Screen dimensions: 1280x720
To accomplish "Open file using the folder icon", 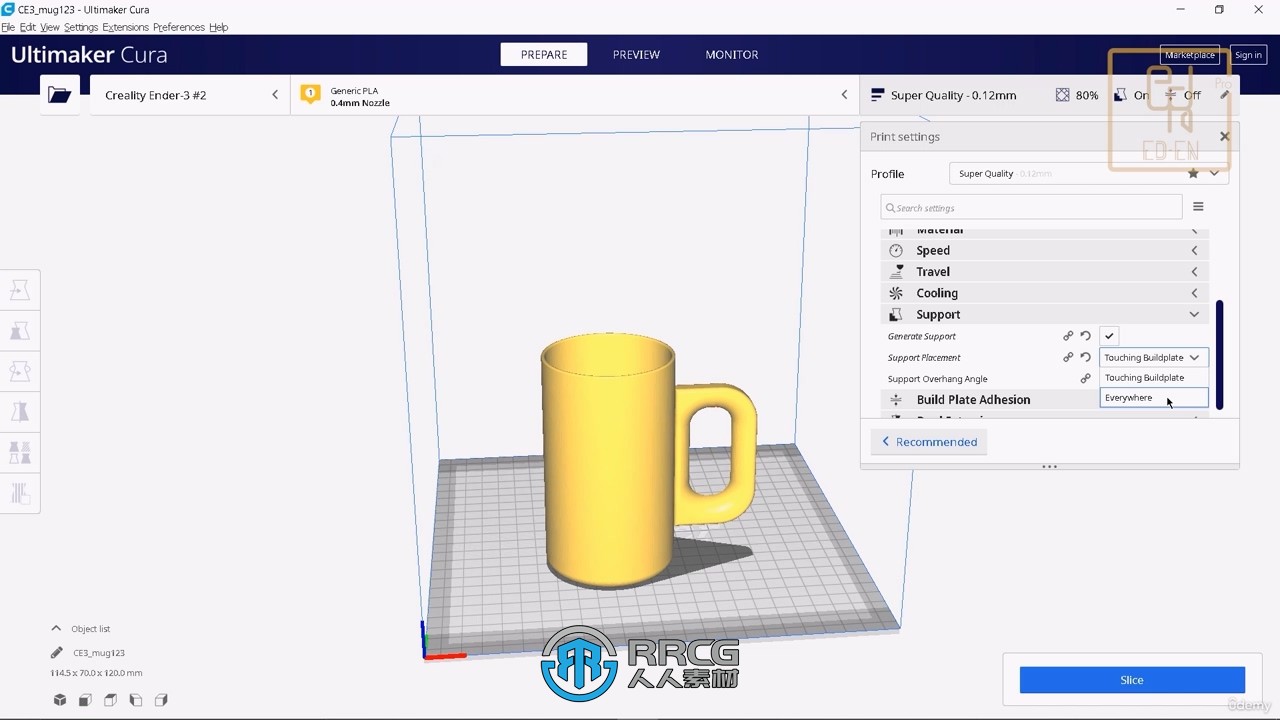I will tap(60, 95).
